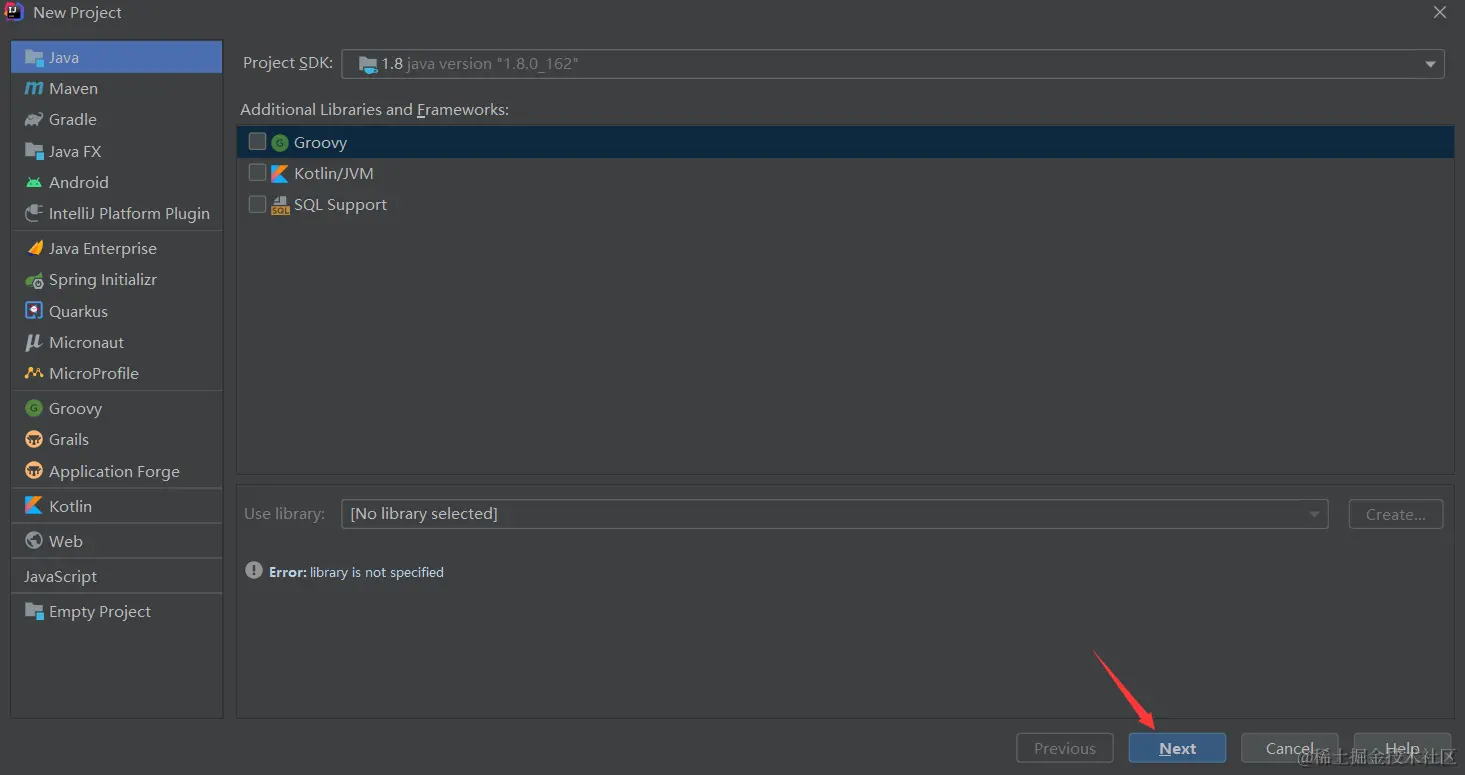Click the 'New Project' title text
The height and width of the screenshot is (775, 1465).
point(77,13)
